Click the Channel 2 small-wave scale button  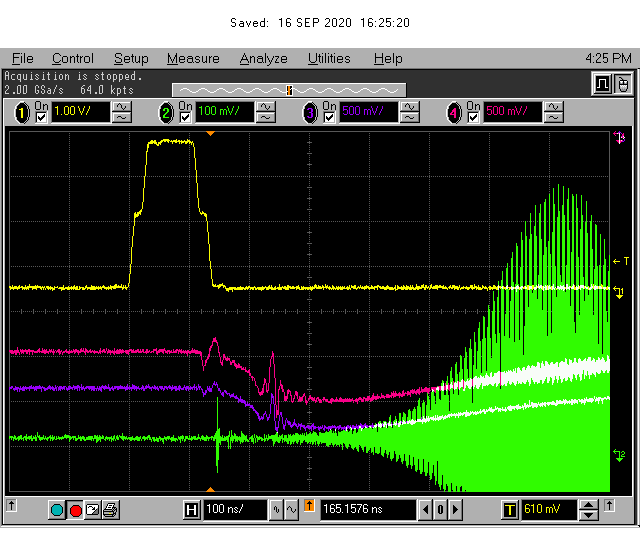point(266,118)
